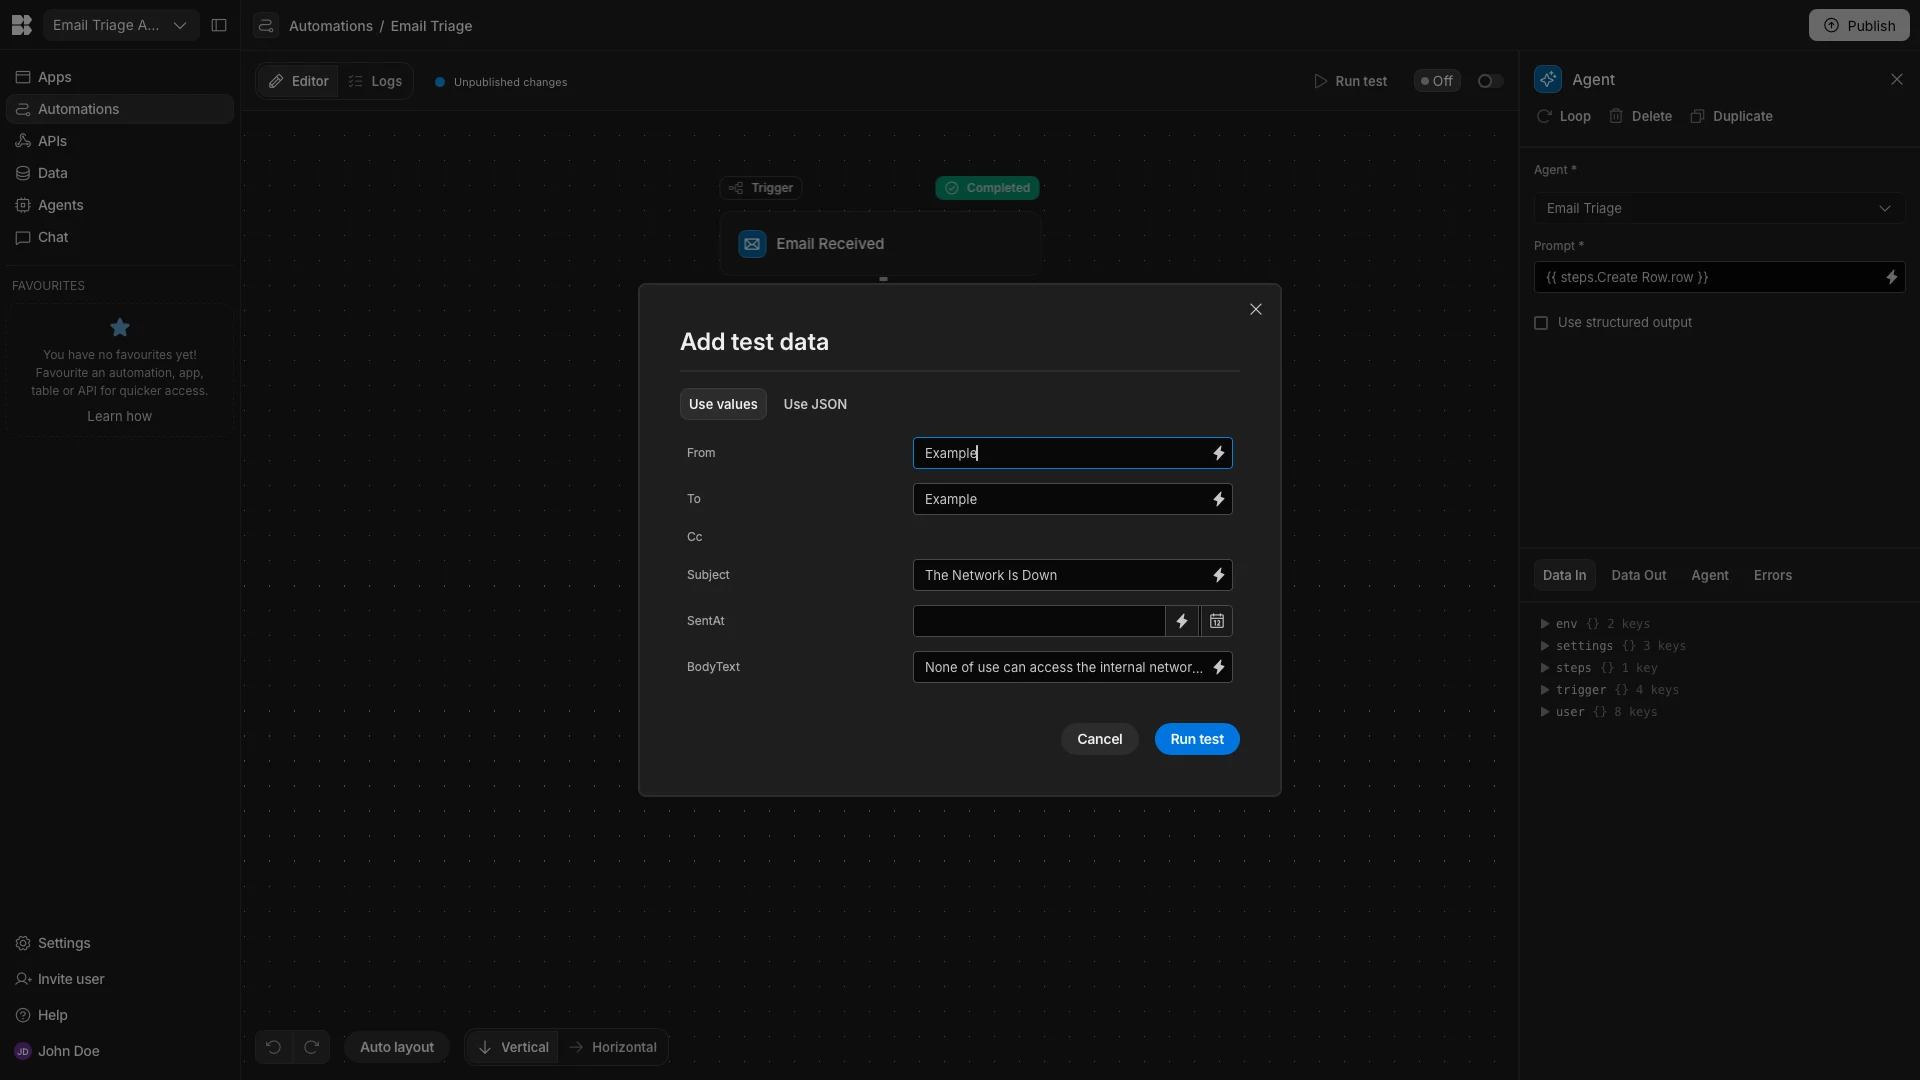
Task: Open the Data Out tab
Action: click(x=1638, y=575)
